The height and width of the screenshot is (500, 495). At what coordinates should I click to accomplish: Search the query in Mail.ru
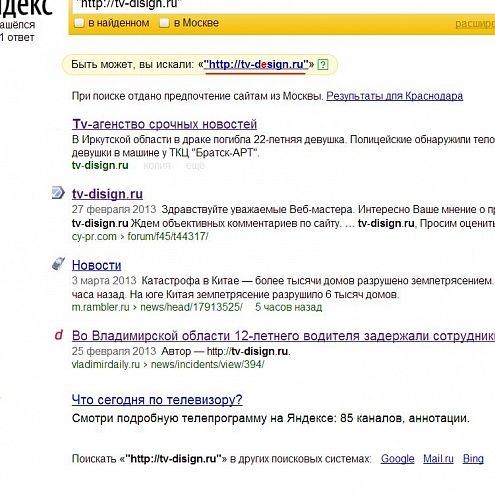pyautogui.click(x=438, y=459)
